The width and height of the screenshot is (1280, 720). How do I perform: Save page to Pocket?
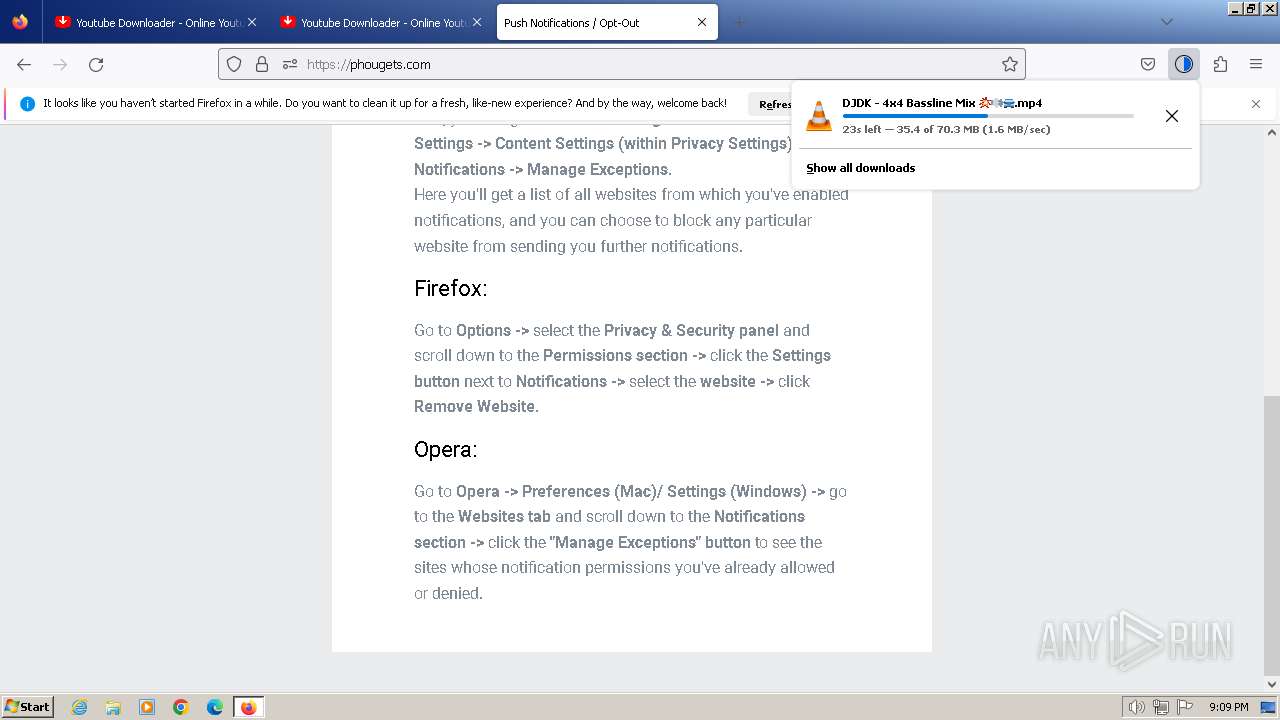coord(1148,64)
